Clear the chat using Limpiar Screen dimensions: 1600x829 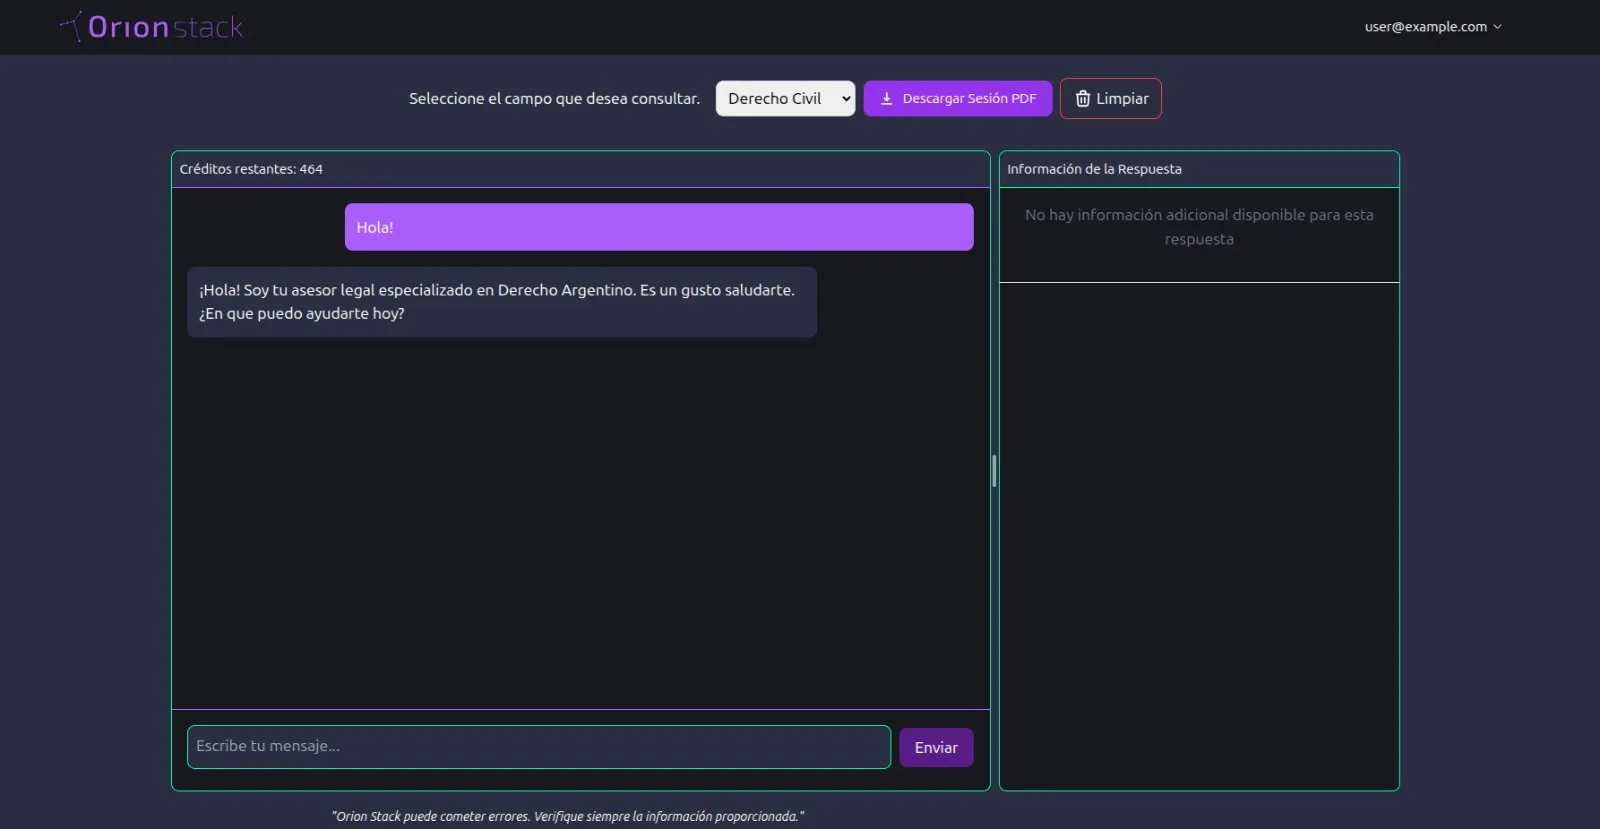click(x=1110, y=99)
